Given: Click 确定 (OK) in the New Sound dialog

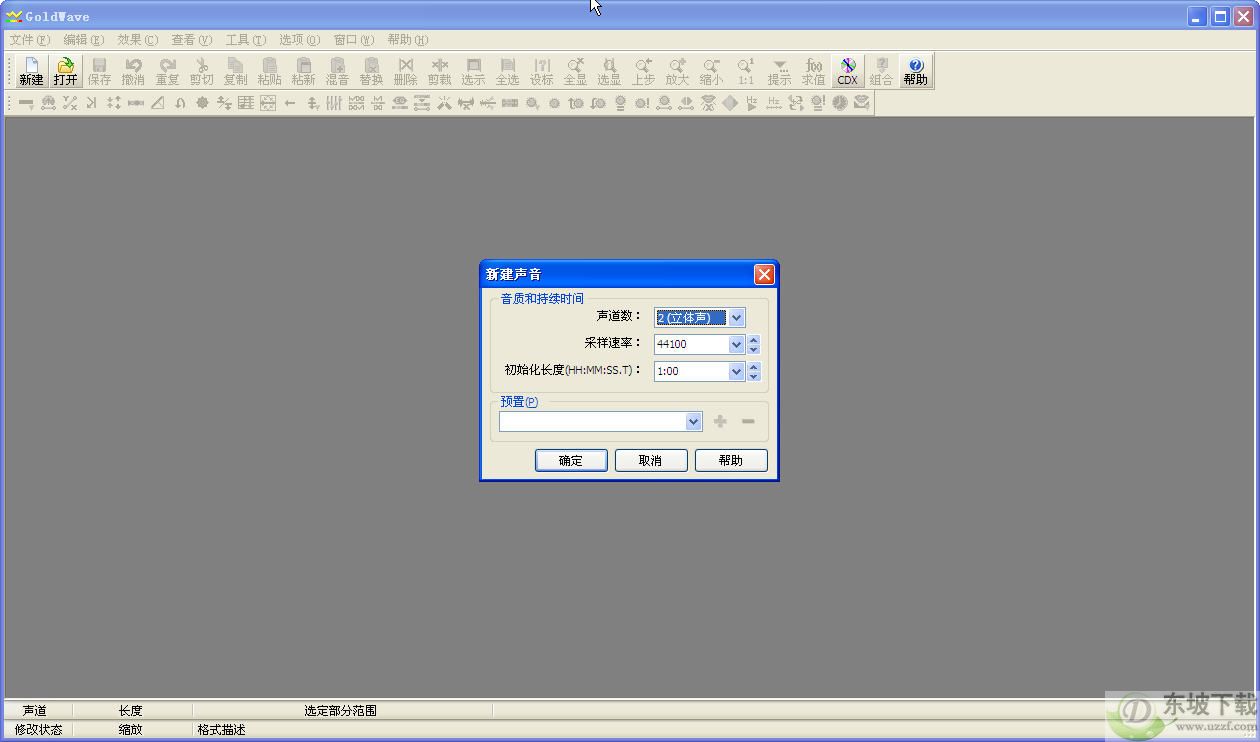Looking at the screenshot, I should tap(571, 460).
